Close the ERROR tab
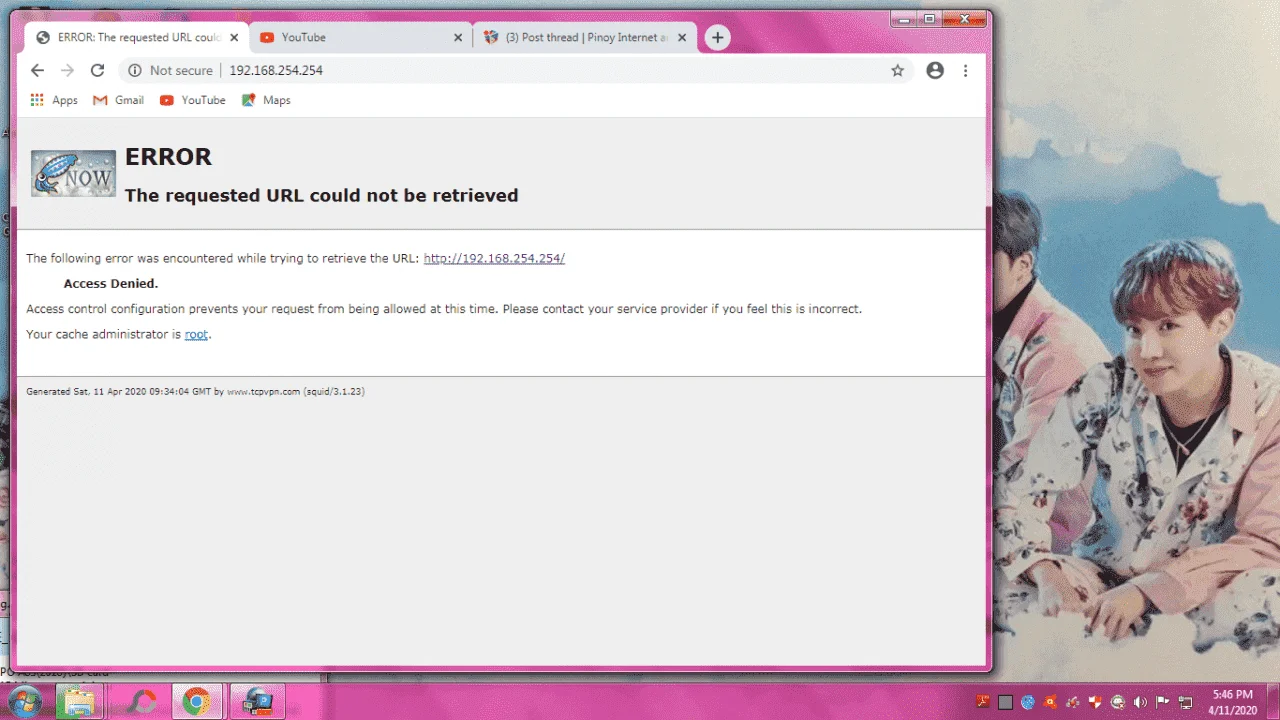 point(234,37)
